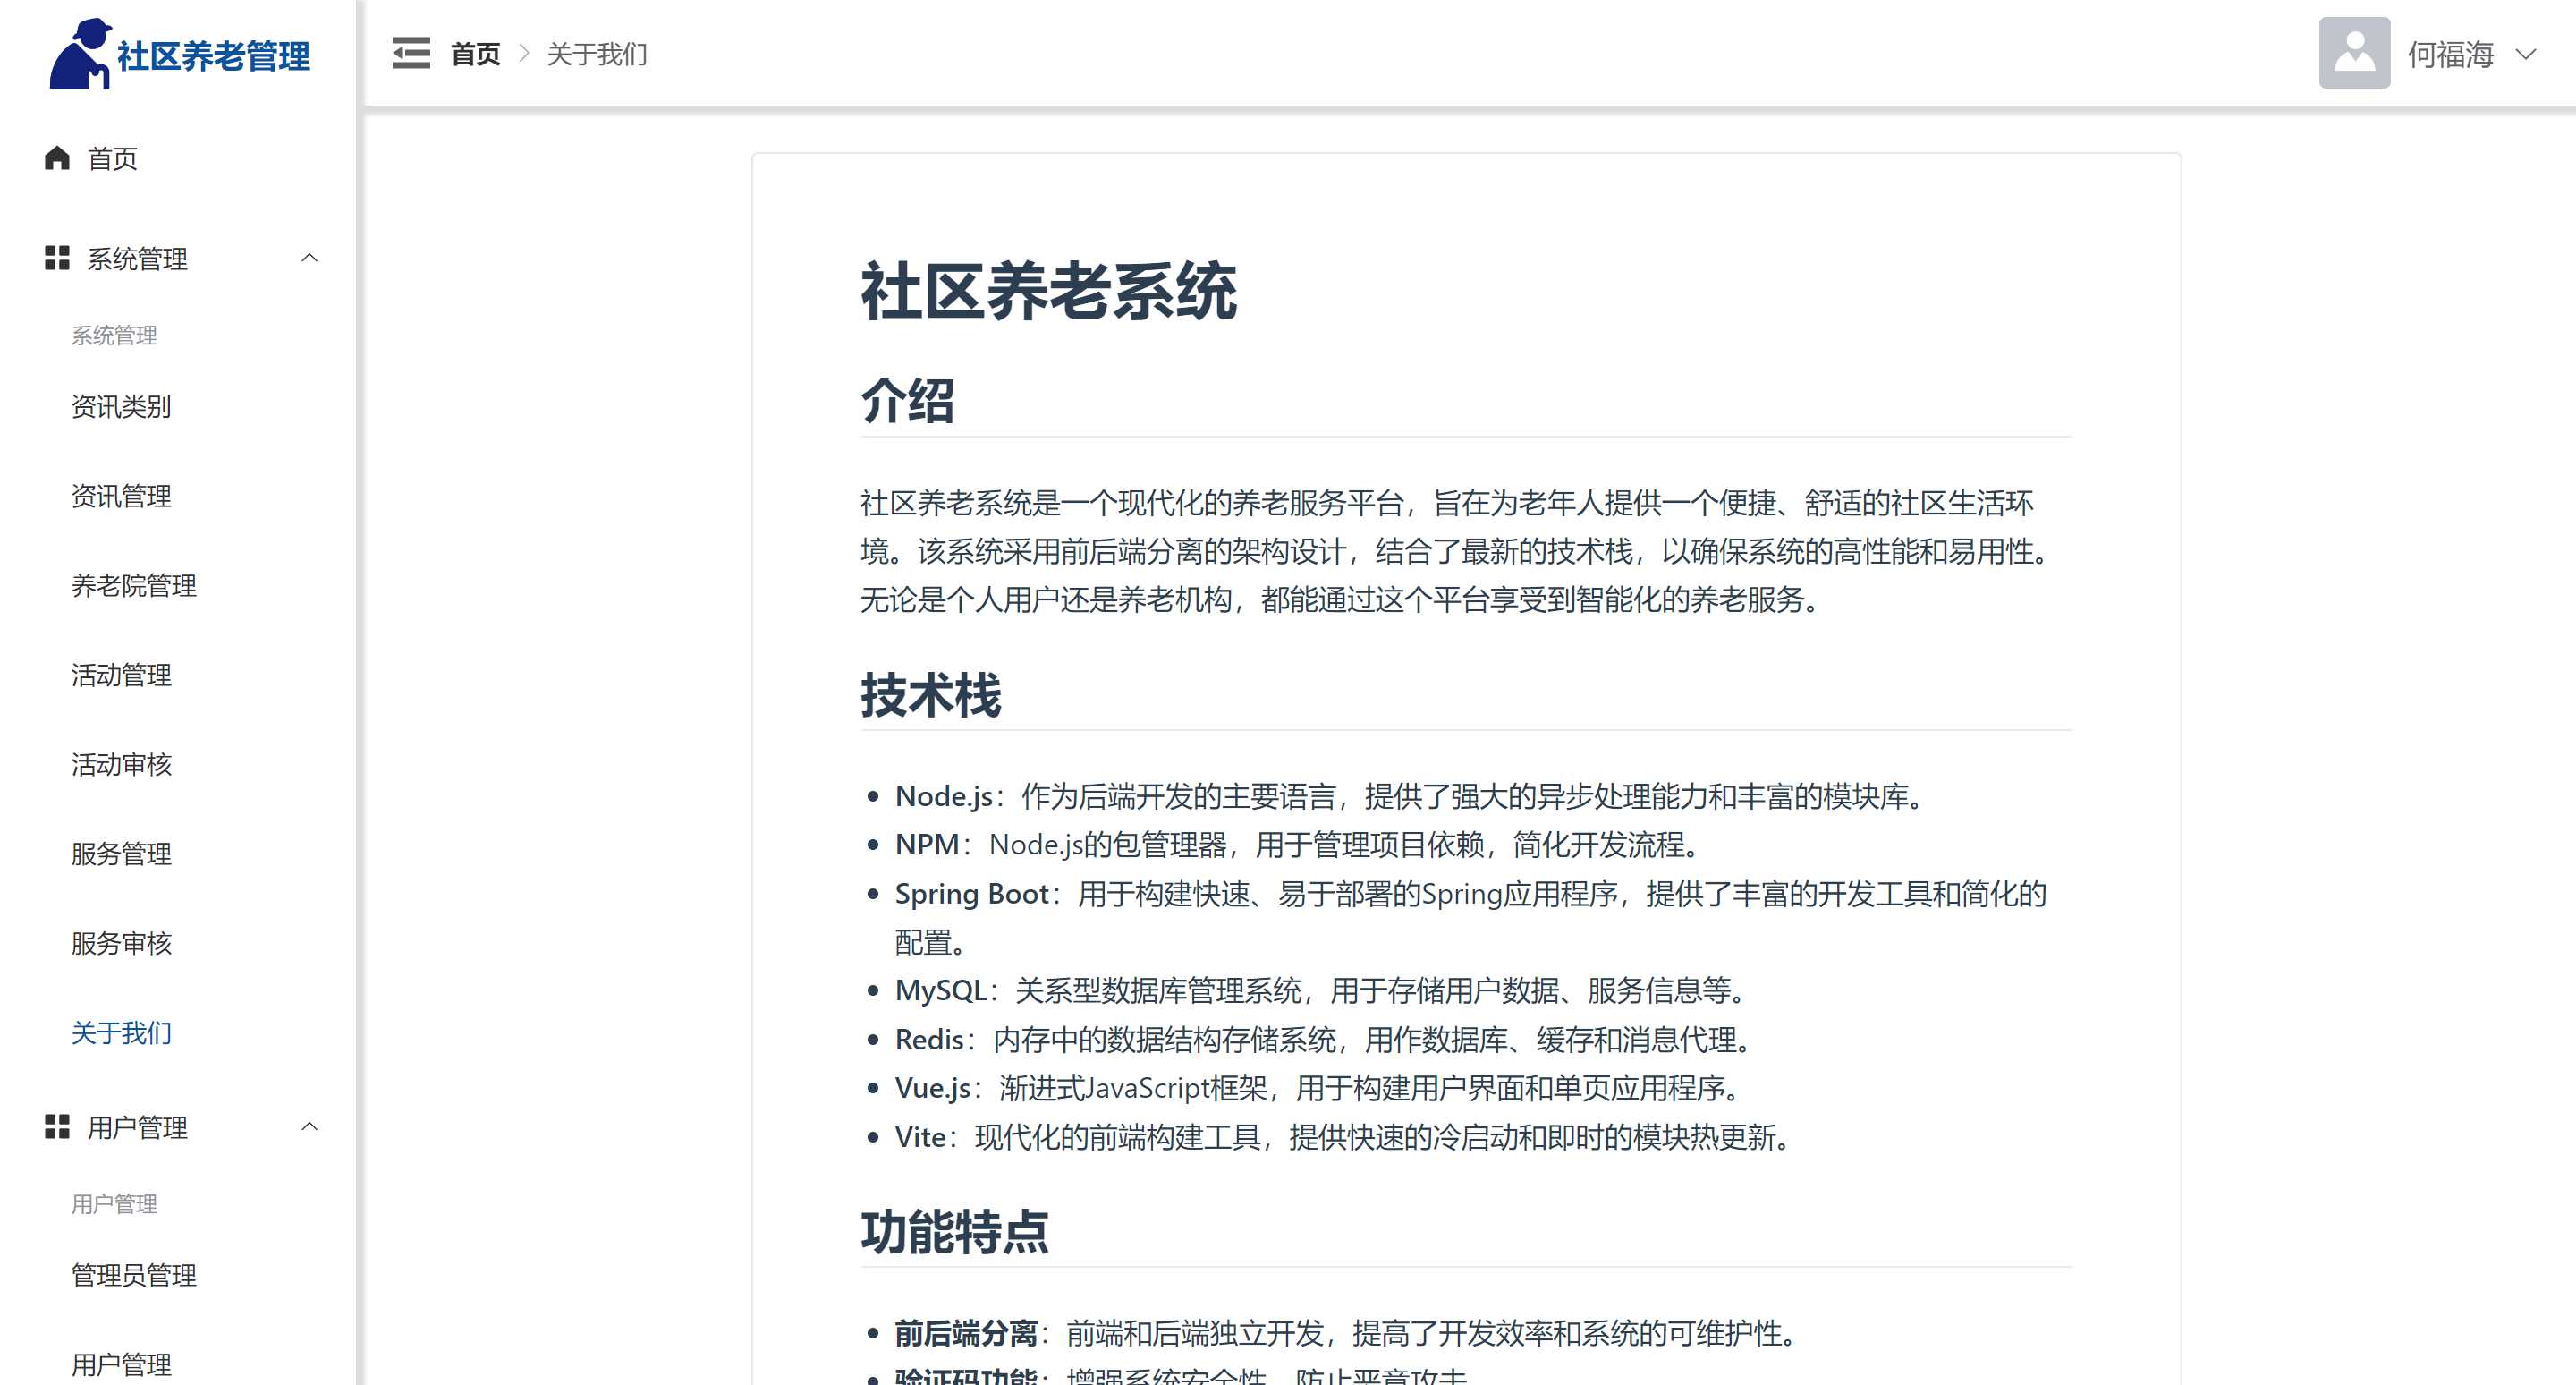The height and width of the screenshot is (1385, 2576).
Task: Select 活动管理 menu item
Action: (x=121, y=675)
